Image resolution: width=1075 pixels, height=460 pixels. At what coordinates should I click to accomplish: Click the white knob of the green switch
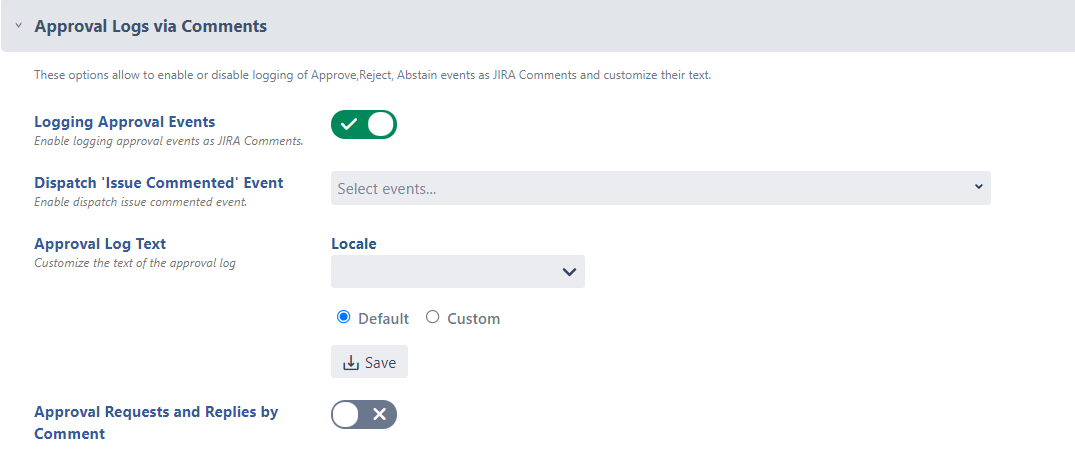pyautogui.click(x=381, y=124)
